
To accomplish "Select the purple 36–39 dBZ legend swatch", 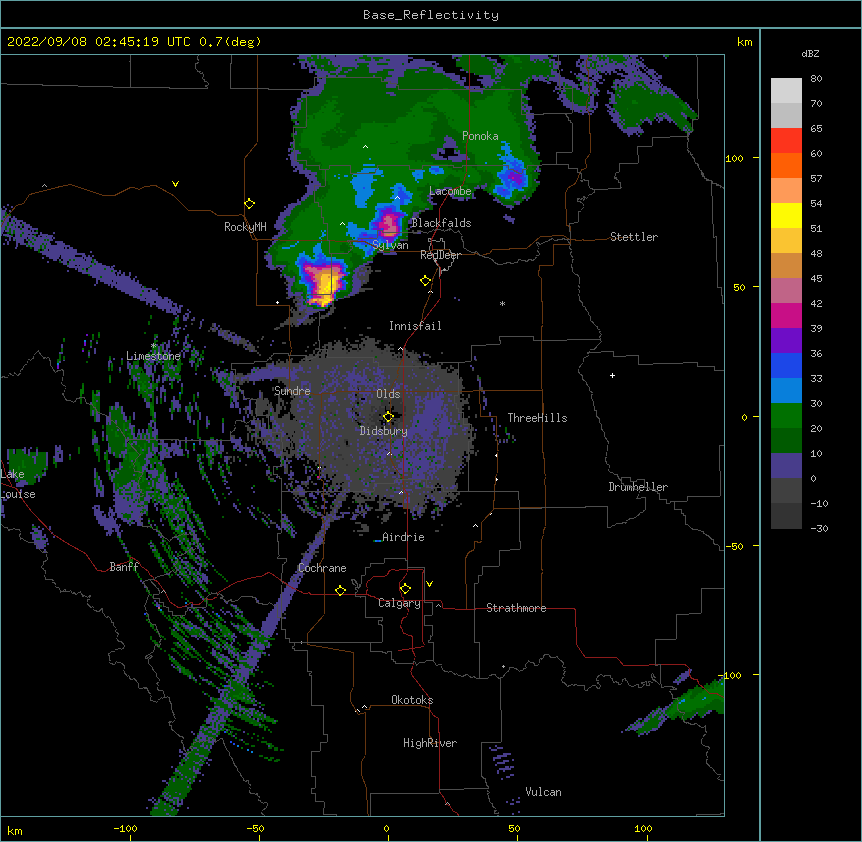I will click(x=786, y=341).
